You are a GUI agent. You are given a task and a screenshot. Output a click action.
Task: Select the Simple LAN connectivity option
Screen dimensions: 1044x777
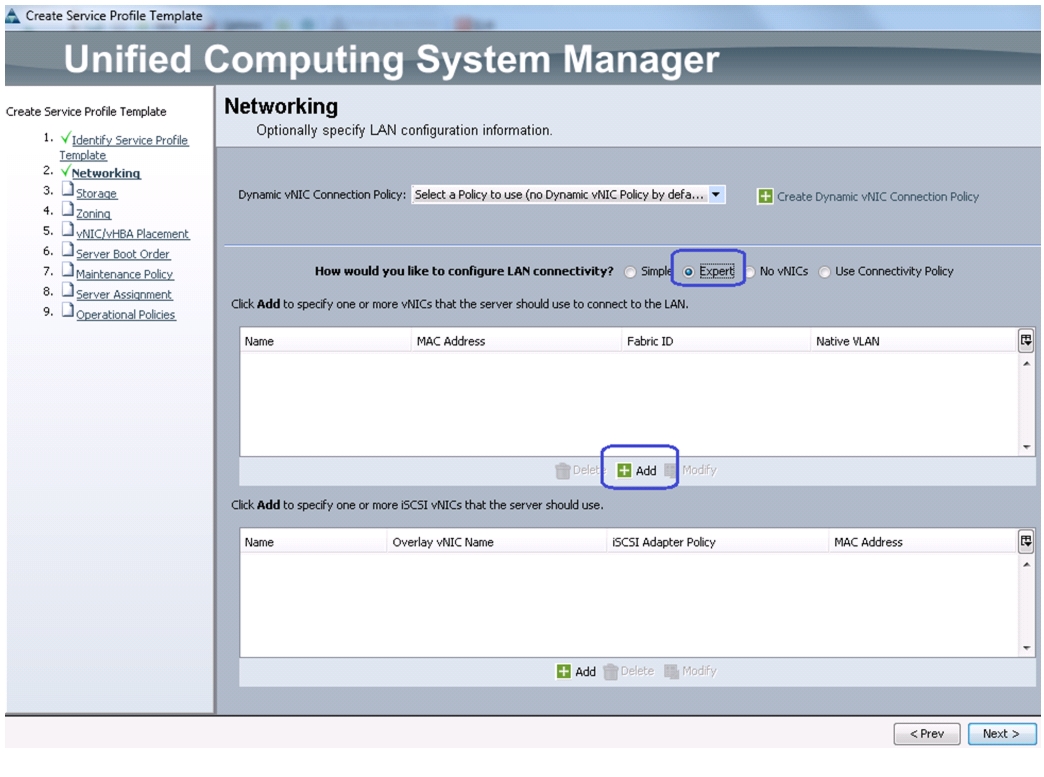[629, 272]
